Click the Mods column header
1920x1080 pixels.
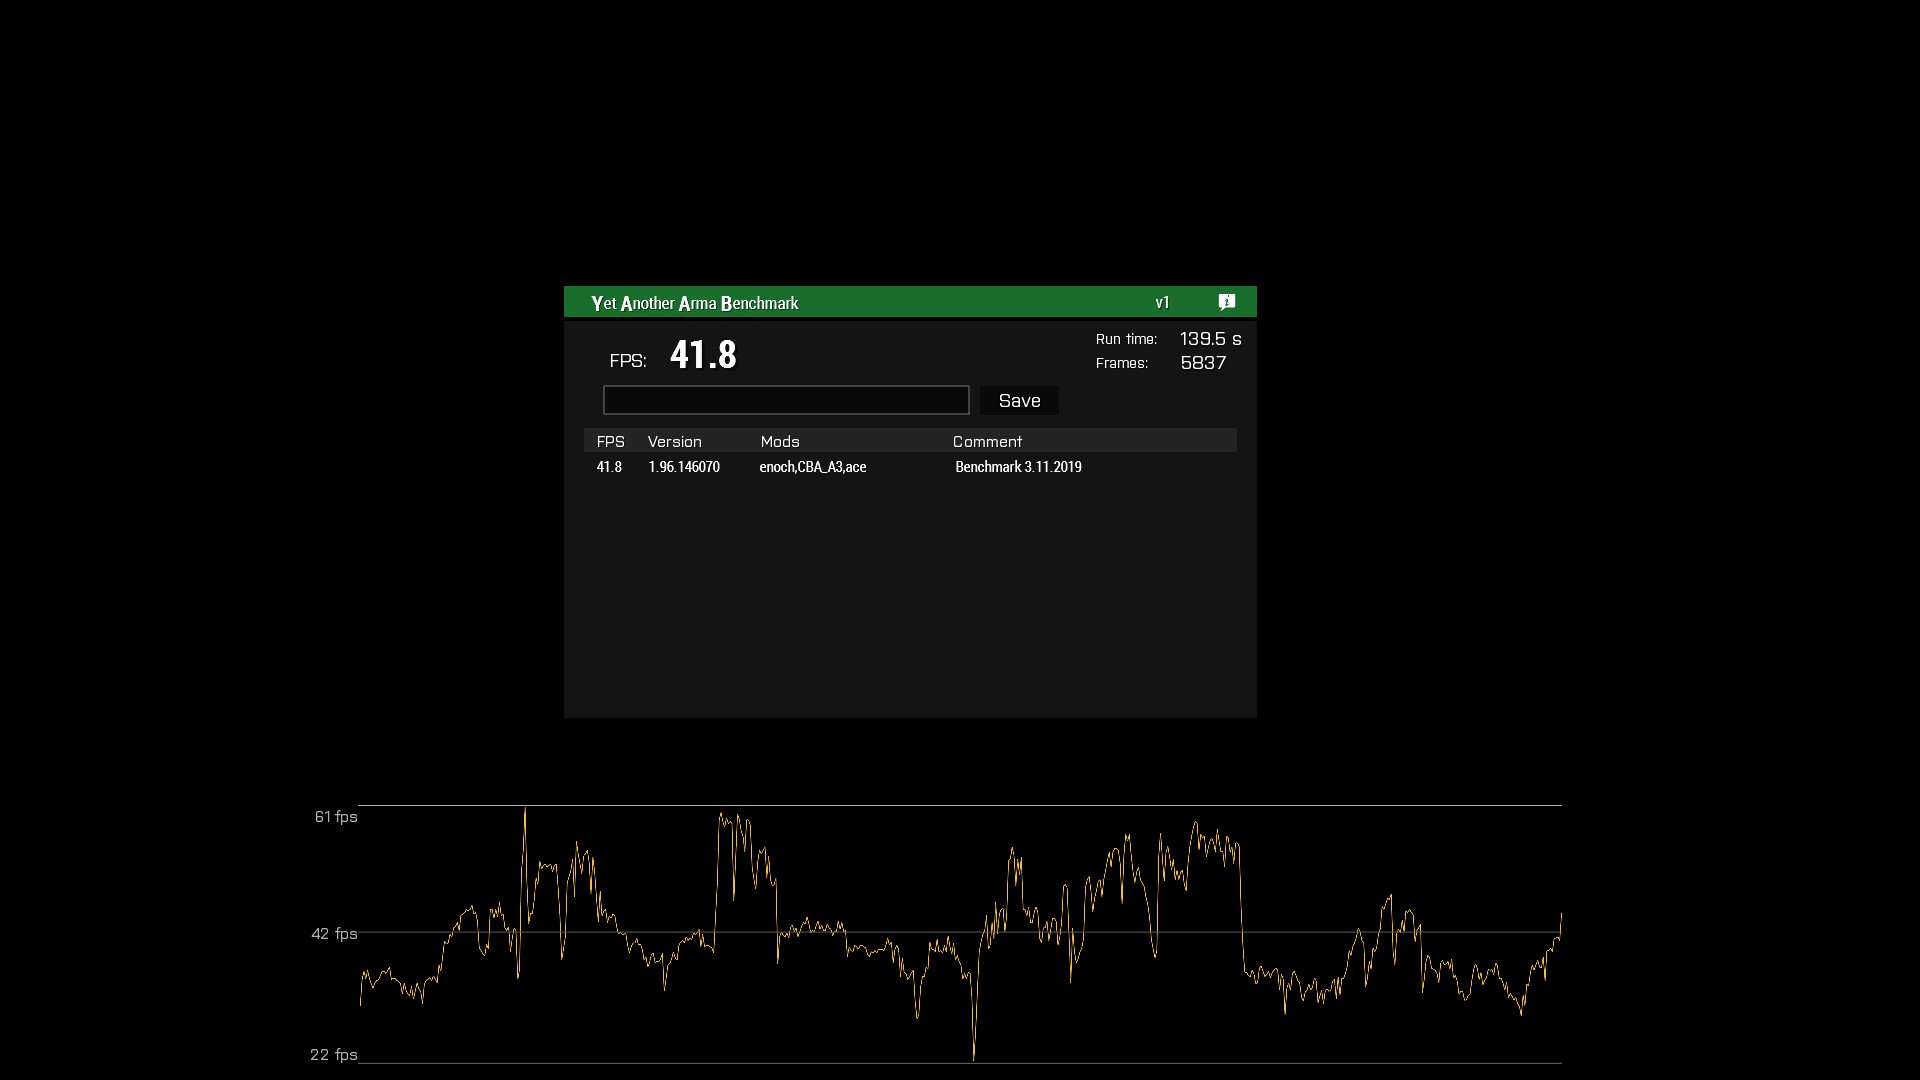(779, 441)
